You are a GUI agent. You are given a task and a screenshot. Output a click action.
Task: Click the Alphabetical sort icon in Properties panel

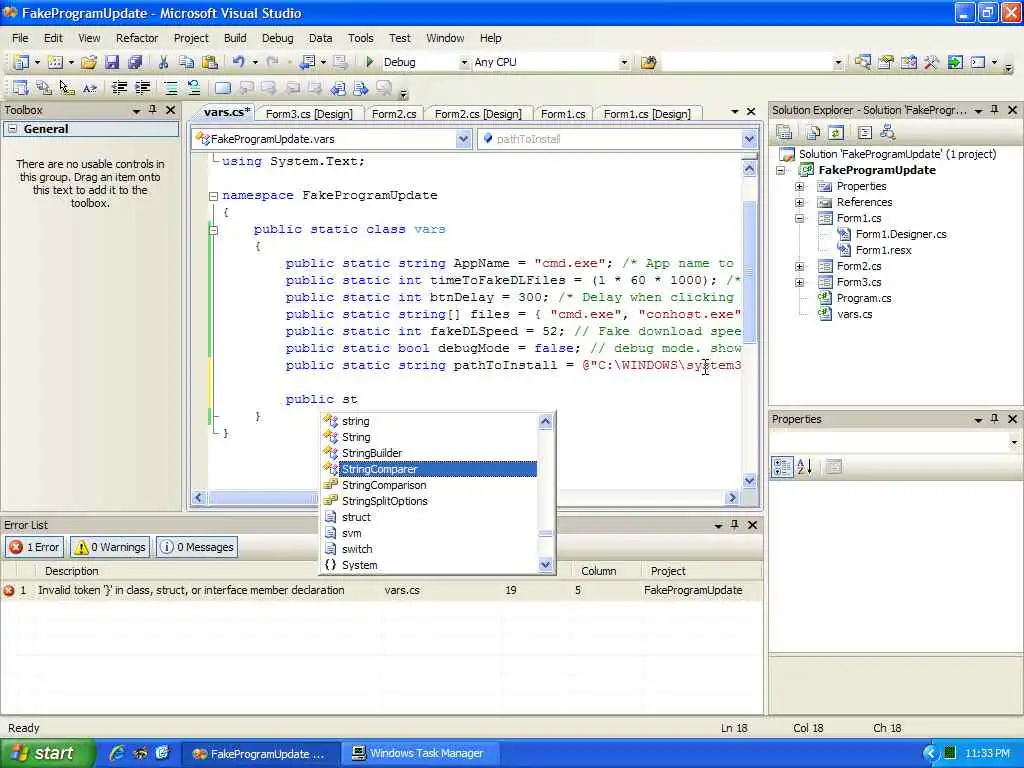tap(805, 467)
